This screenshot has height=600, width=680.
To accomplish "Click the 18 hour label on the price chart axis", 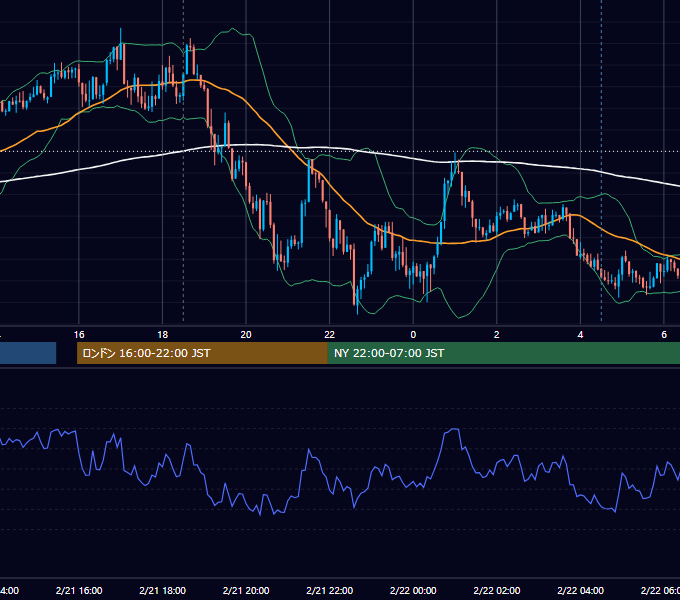I will pyautogui.click(x=162, y=335).
